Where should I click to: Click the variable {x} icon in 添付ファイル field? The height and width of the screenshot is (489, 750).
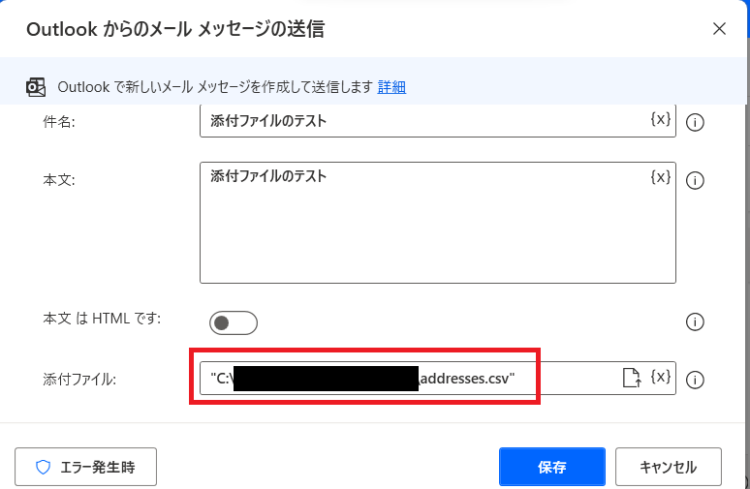(x=661, y=377)
